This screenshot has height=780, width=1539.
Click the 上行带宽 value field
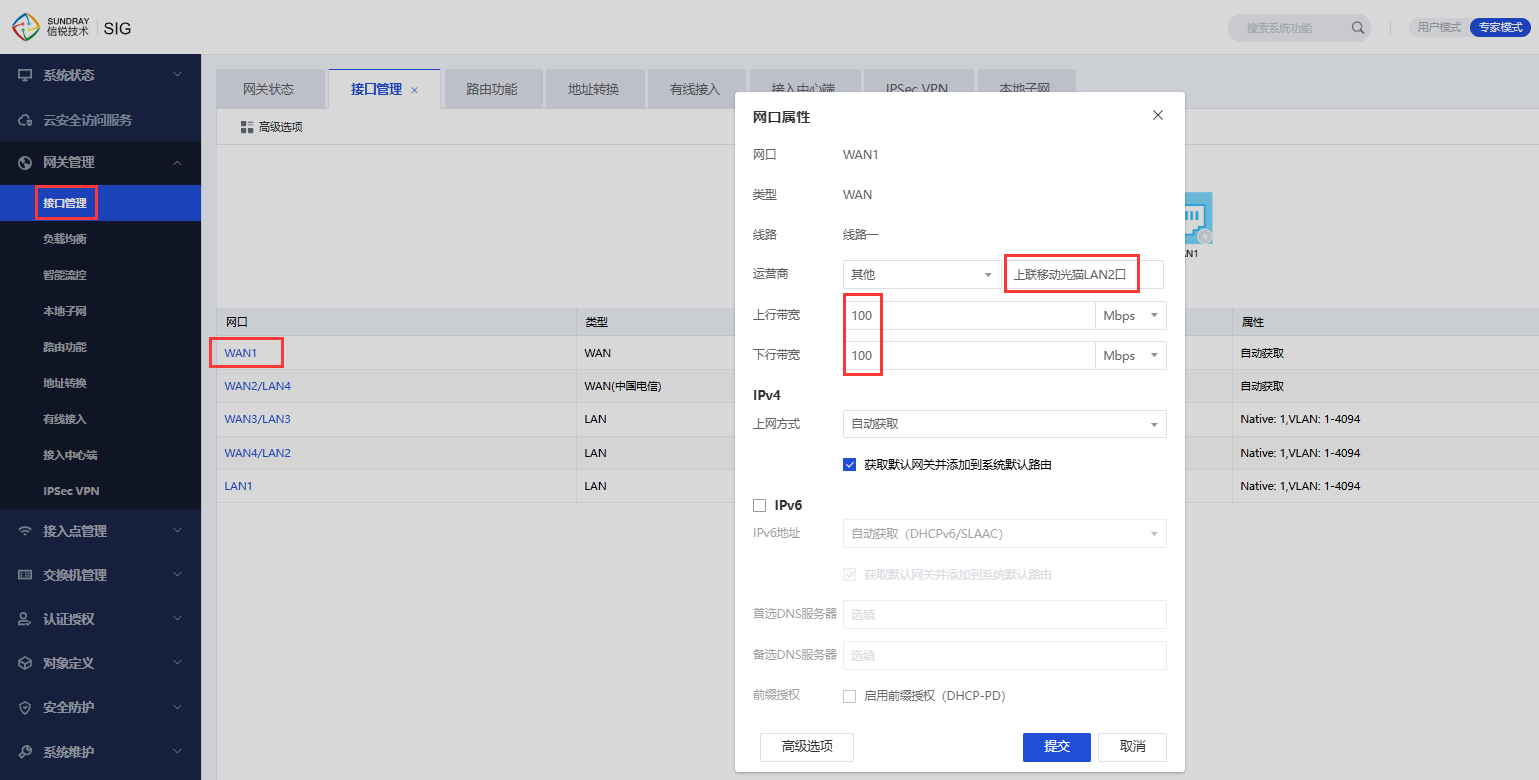point(969,316)
